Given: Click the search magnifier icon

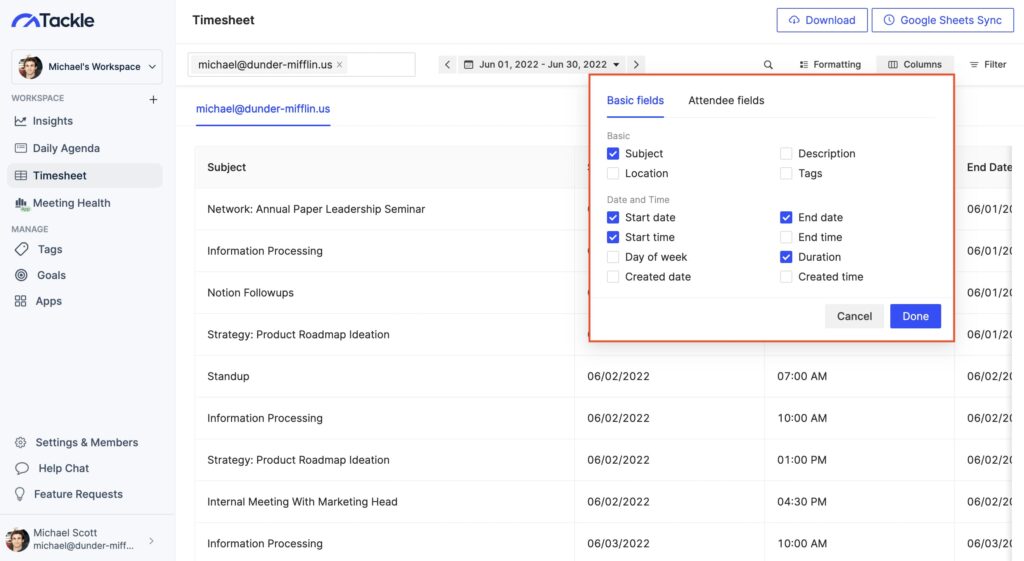Looking at the screenshot, I should 768,65.
